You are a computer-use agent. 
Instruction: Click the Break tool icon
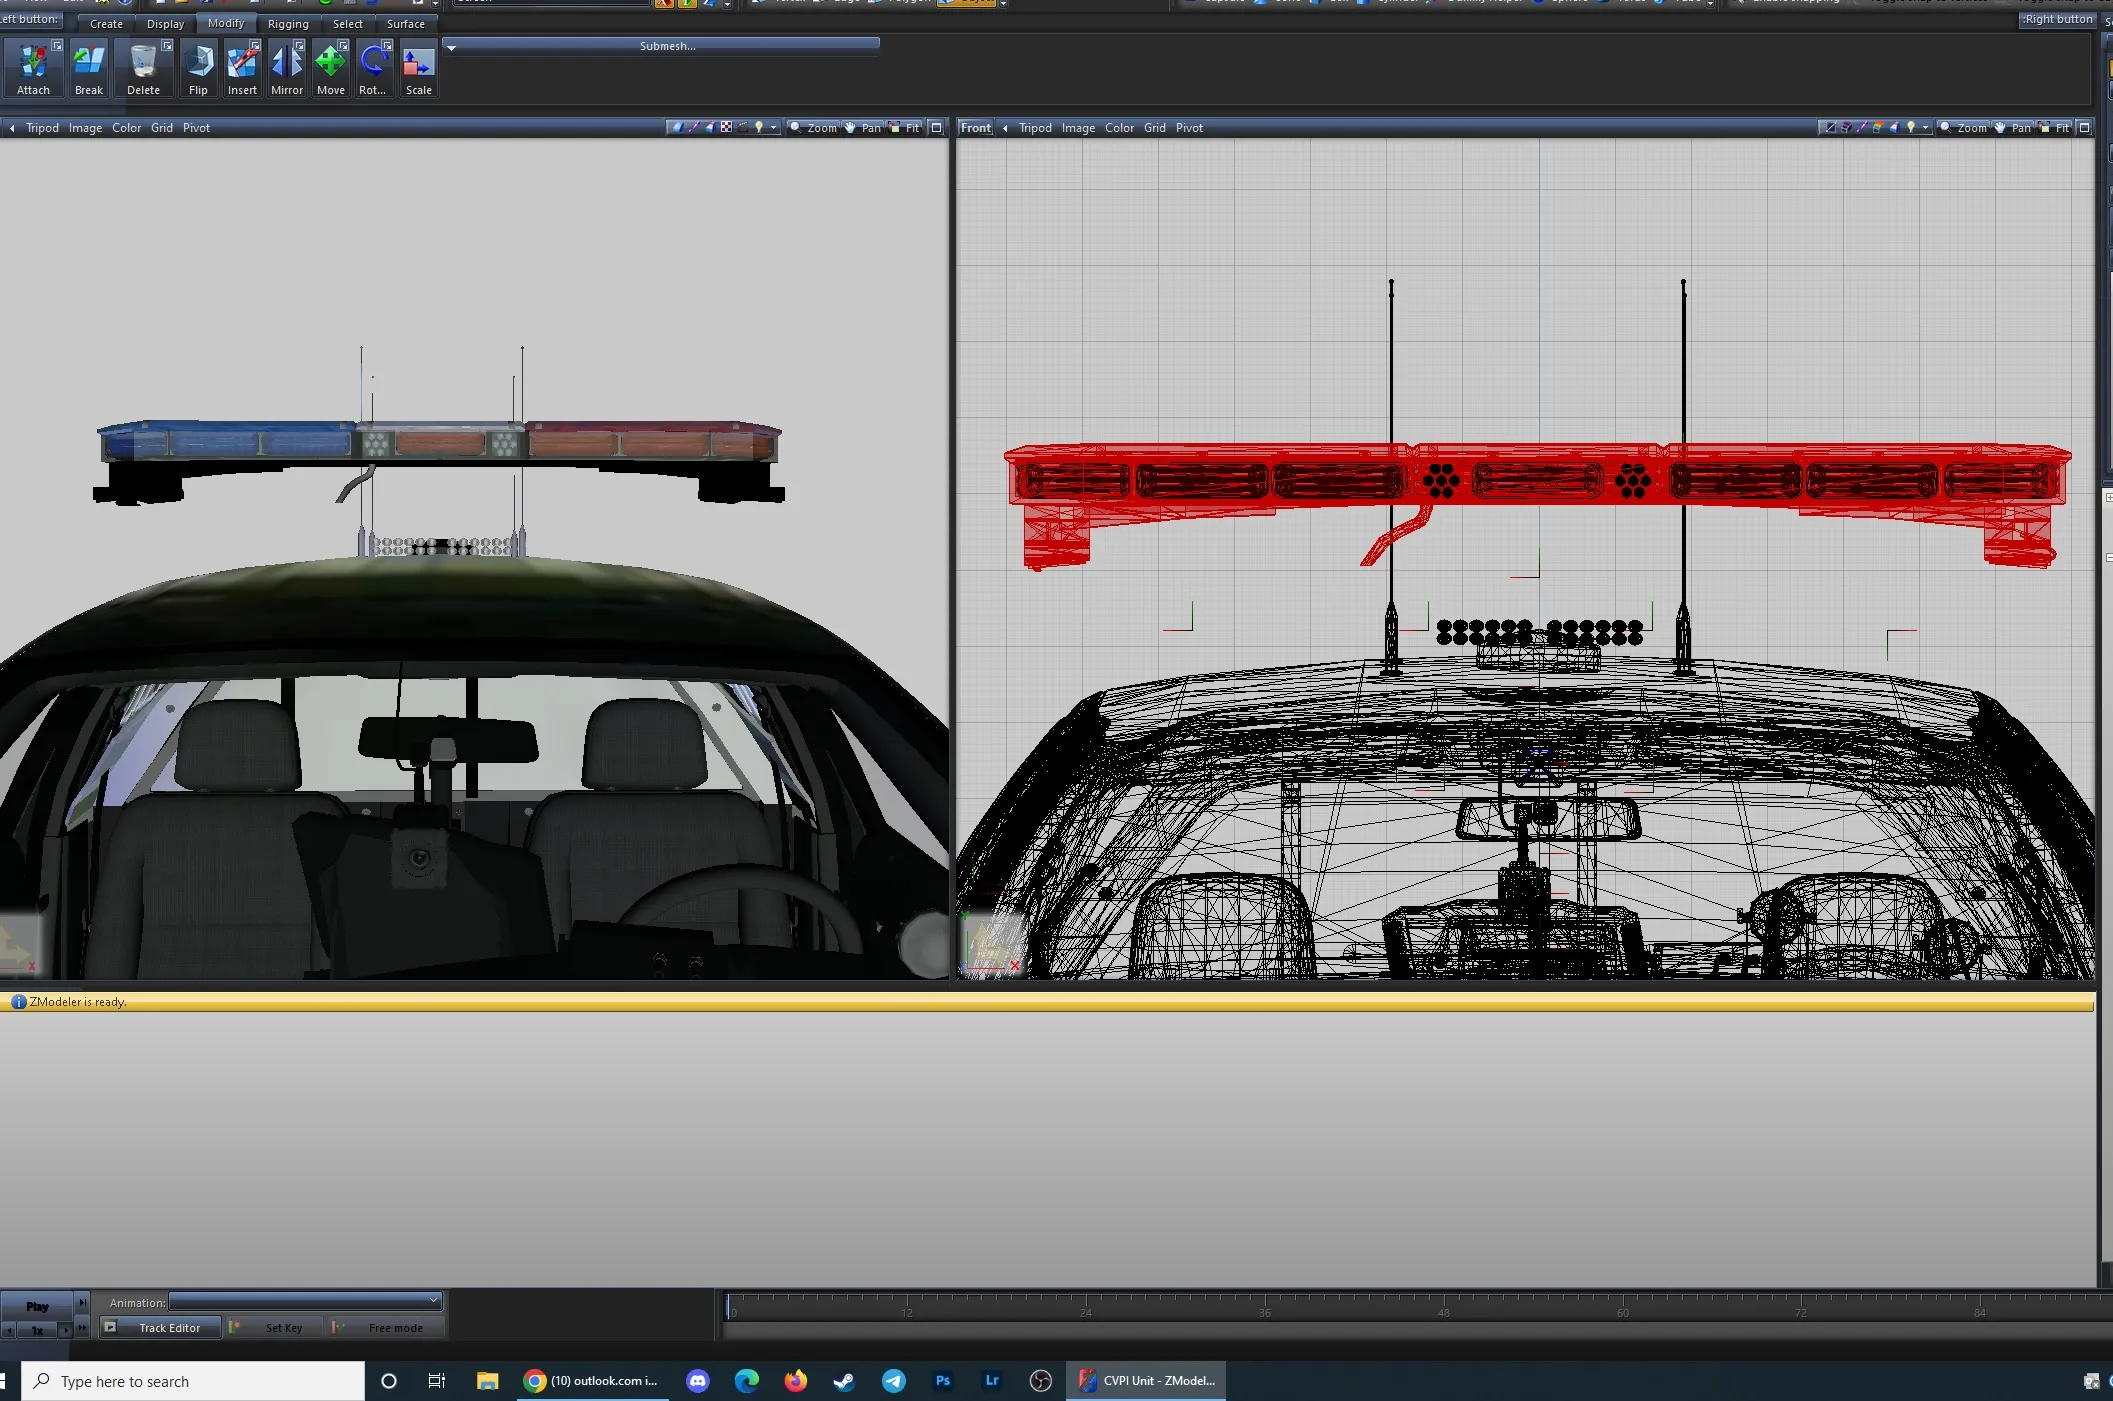(x=89, y=63)
